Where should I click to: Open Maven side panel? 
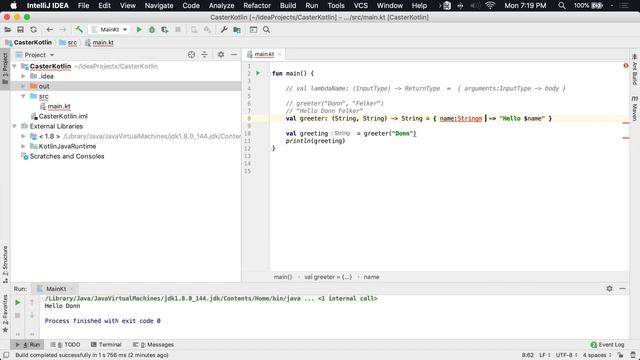635,109
